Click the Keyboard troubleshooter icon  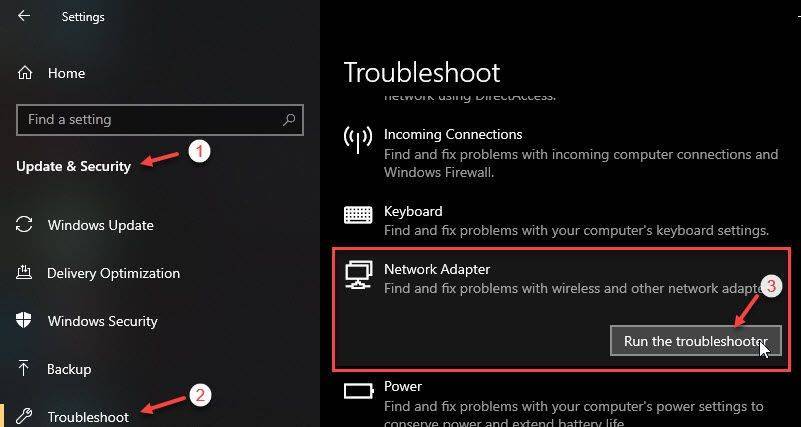tap(358, 214)
